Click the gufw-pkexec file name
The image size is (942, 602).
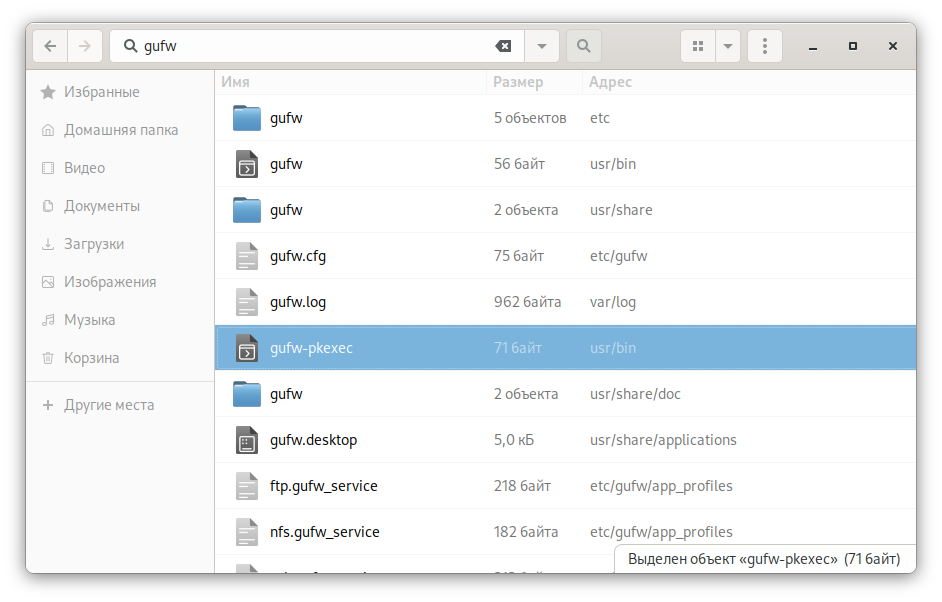(x=311, y=348)
